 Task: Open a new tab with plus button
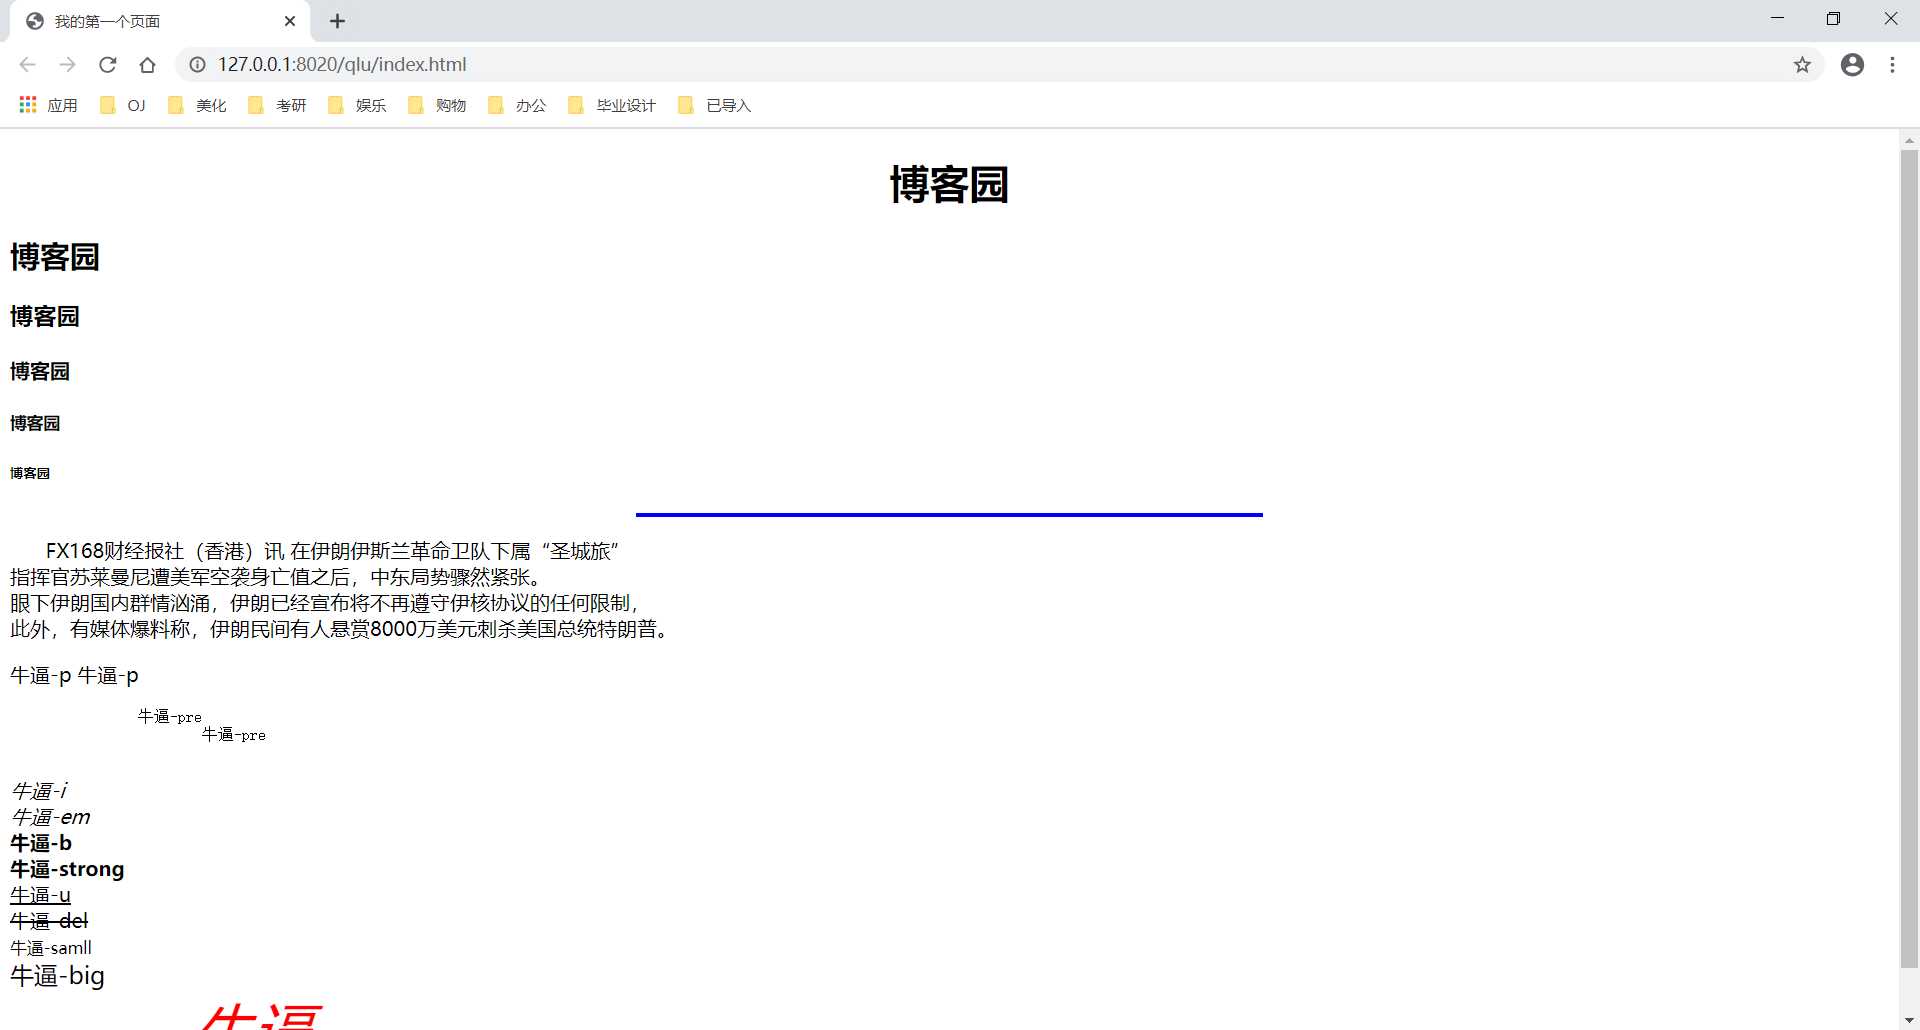click(x=337, y=21)
